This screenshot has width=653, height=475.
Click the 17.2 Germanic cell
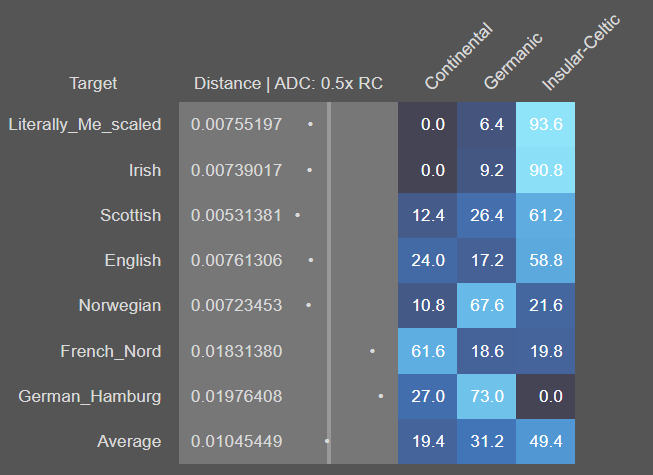coord(486,260)
